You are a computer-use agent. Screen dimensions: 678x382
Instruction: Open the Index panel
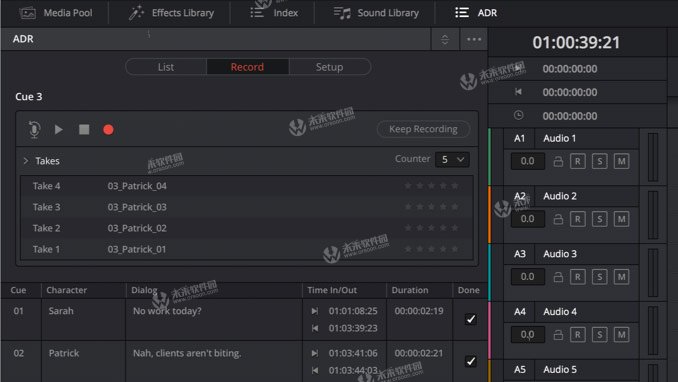tap(274, 13)
